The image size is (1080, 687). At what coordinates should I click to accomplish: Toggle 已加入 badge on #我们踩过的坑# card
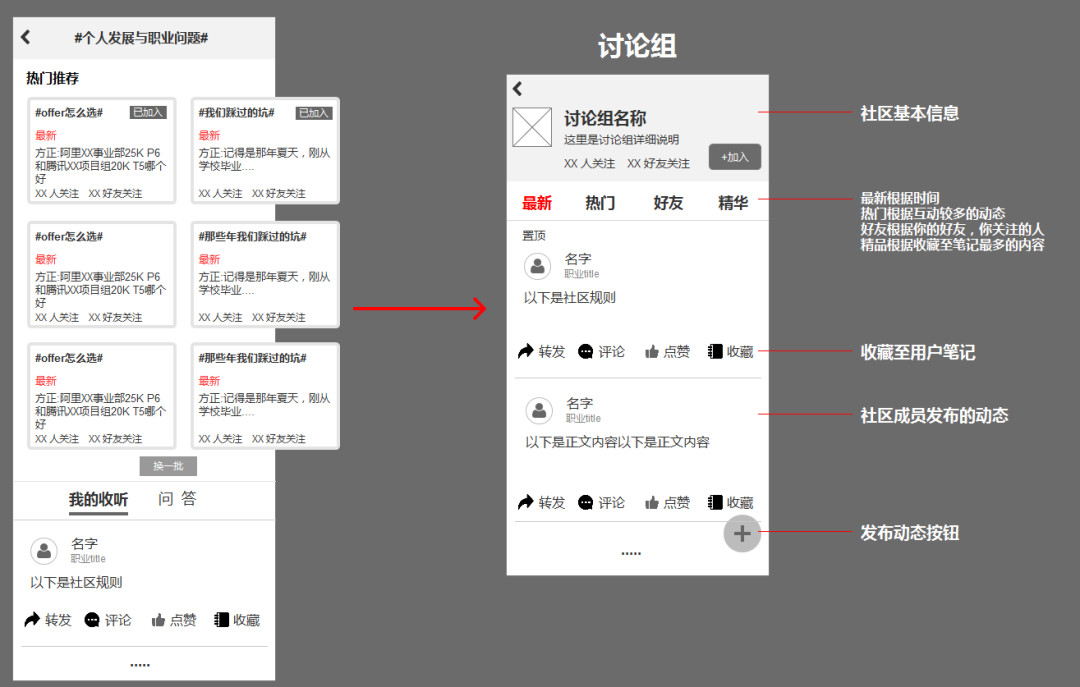point(314,113)
